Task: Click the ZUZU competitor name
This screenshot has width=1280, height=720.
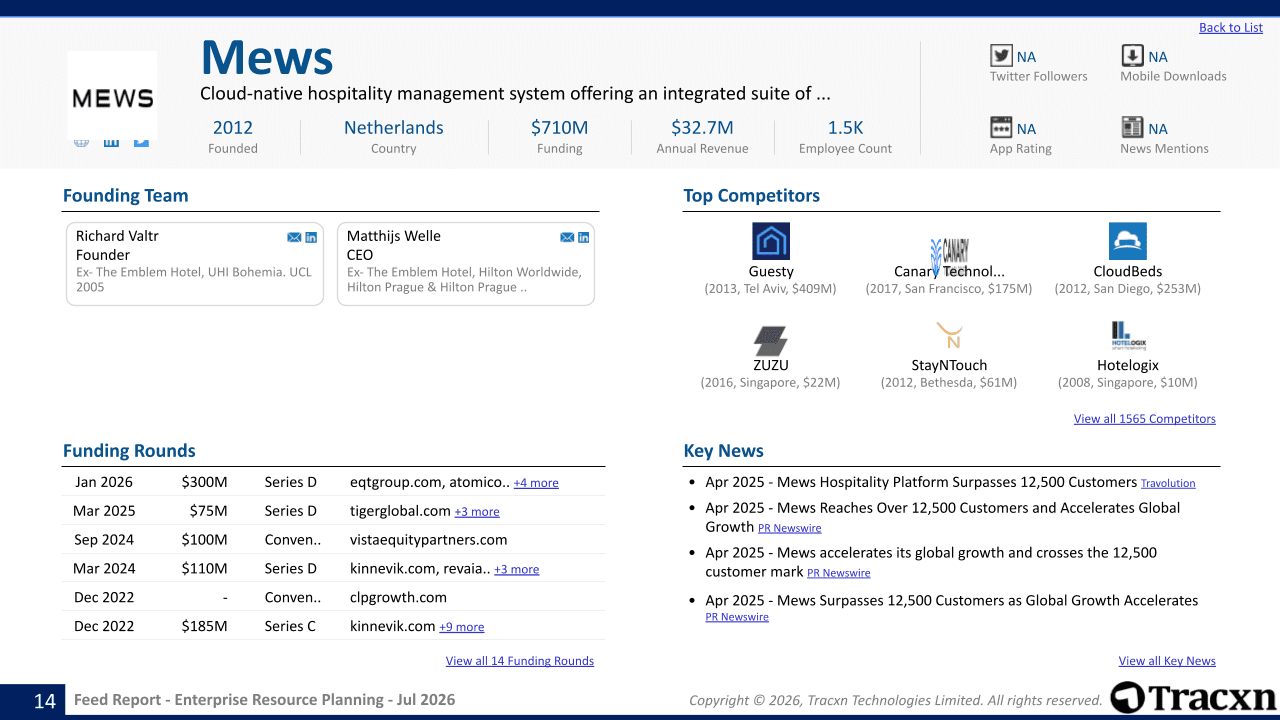Action: click(771, 365)
